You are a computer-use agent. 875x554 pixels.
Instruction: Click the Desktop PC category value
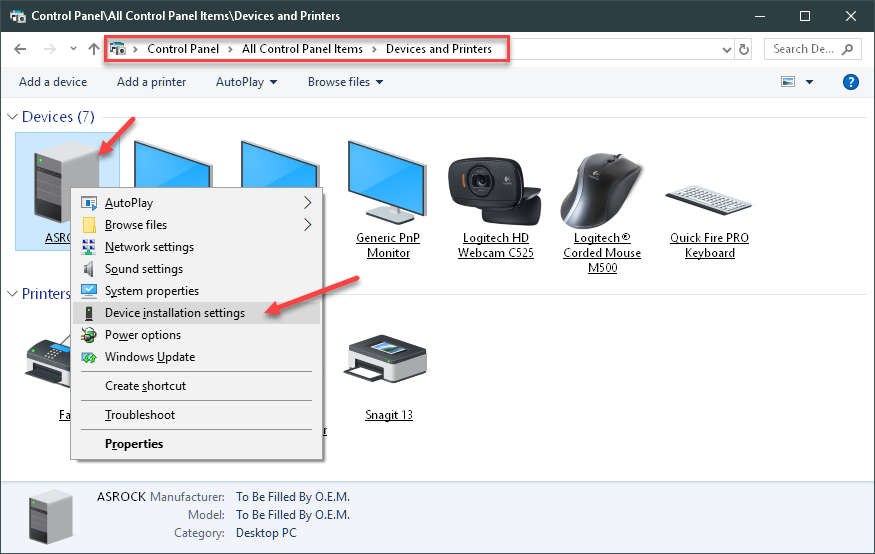(x=266, y=533)
